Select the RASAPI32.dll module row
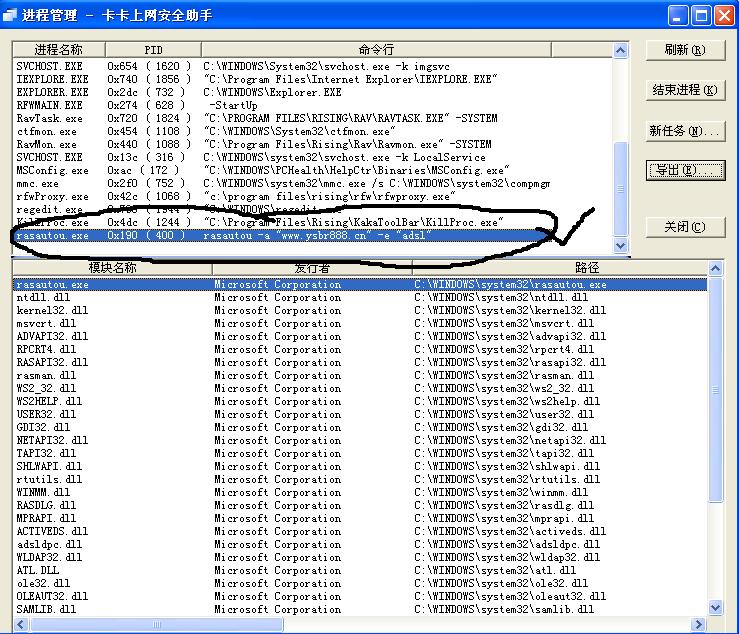This screenshot has width=739, height=634. click(360, 362)
